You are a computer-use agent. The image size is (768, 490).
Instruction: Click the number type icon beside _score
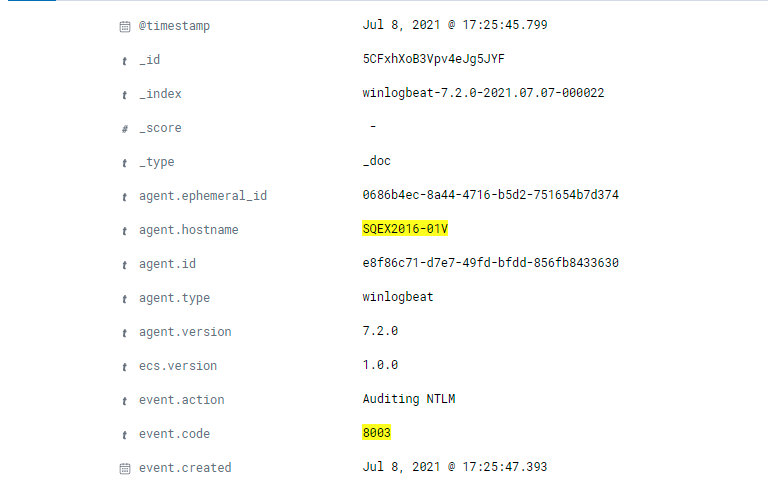(124, 129)
